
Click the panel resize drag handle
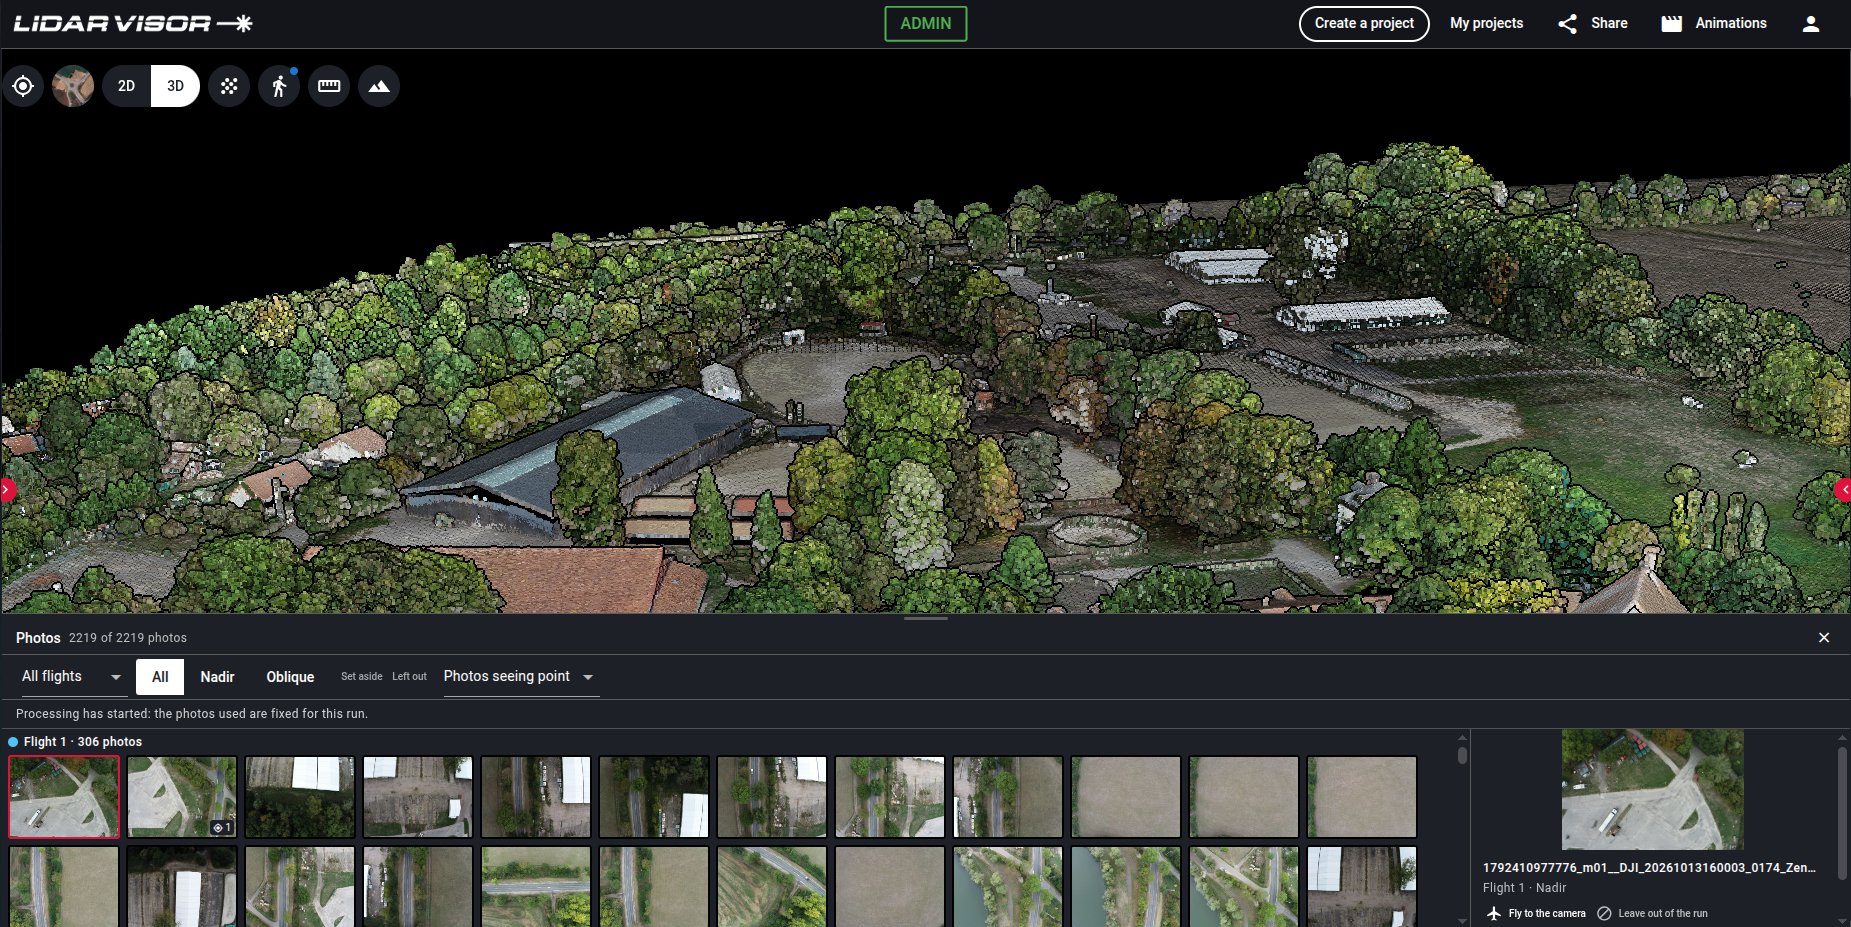(x=925, y=618)
